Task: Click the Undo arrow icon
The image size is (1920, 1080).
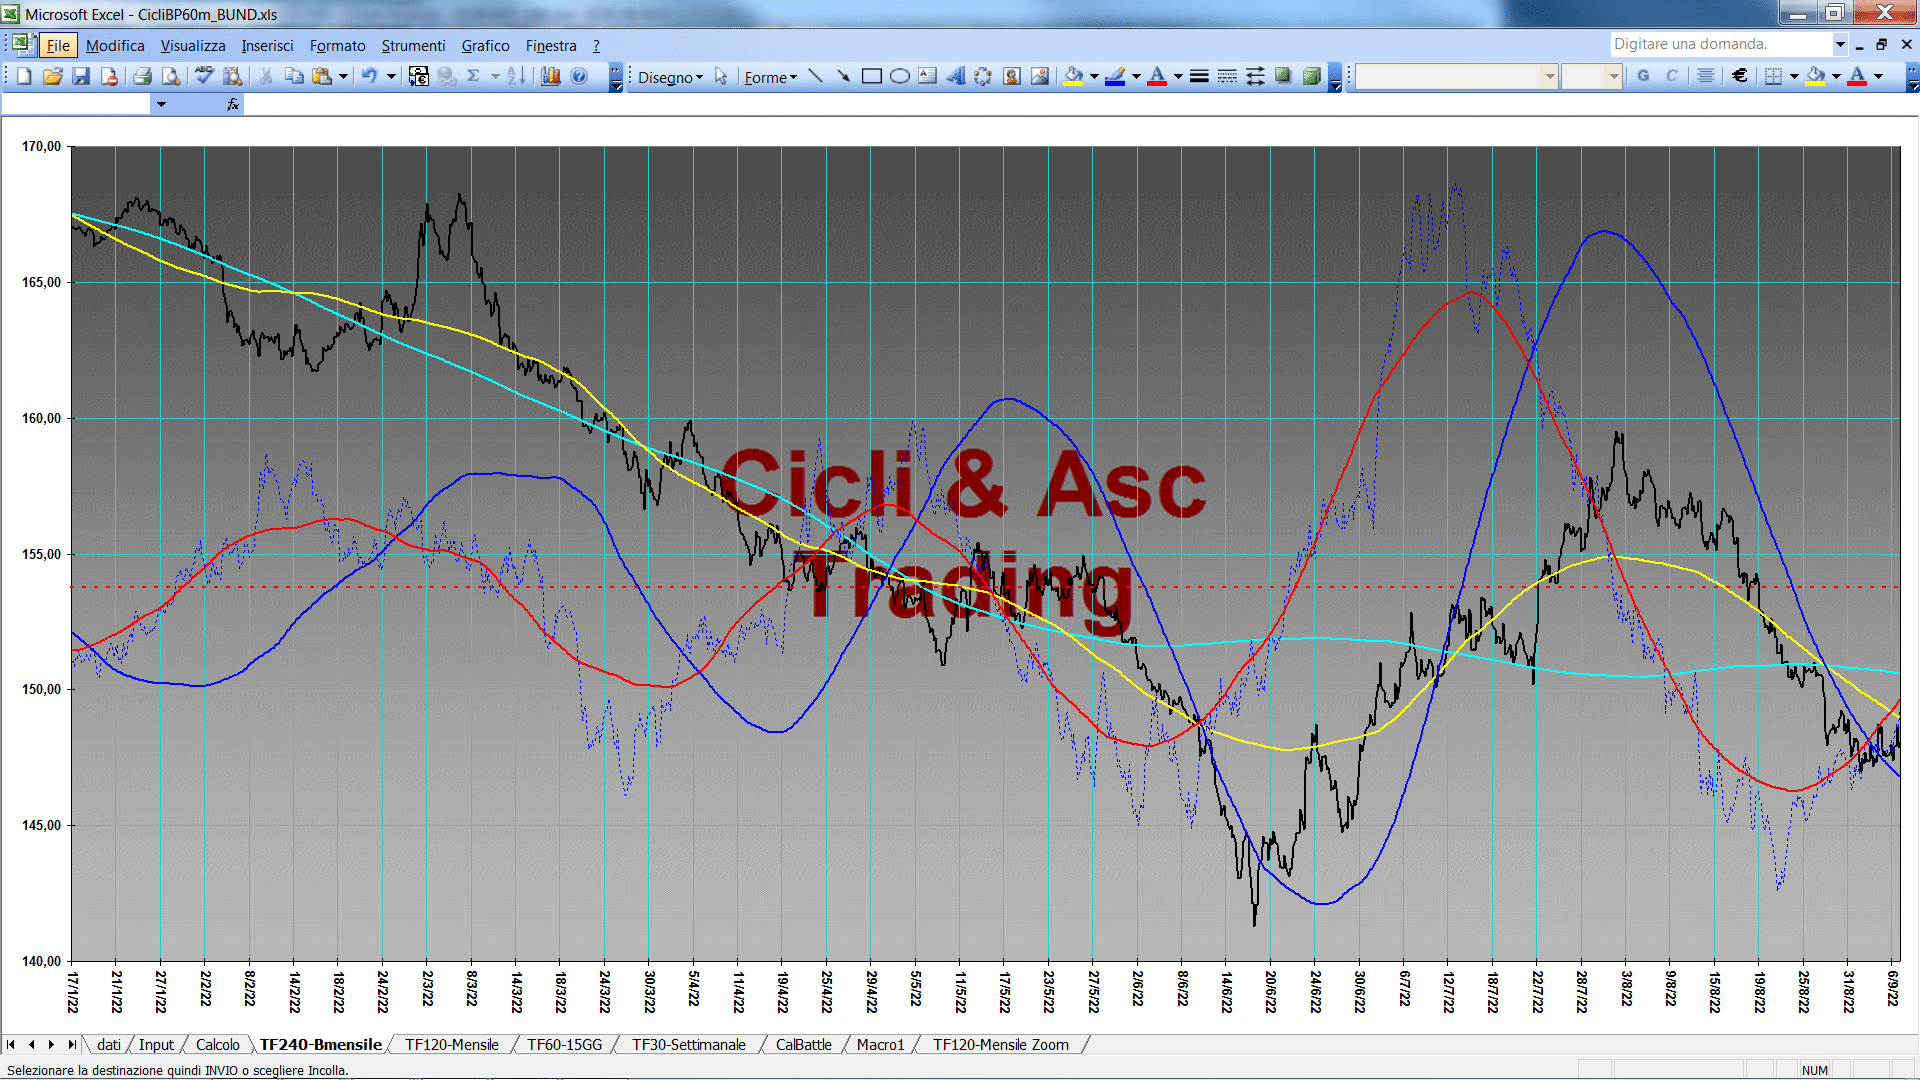Action: click(x=370, y=76)
